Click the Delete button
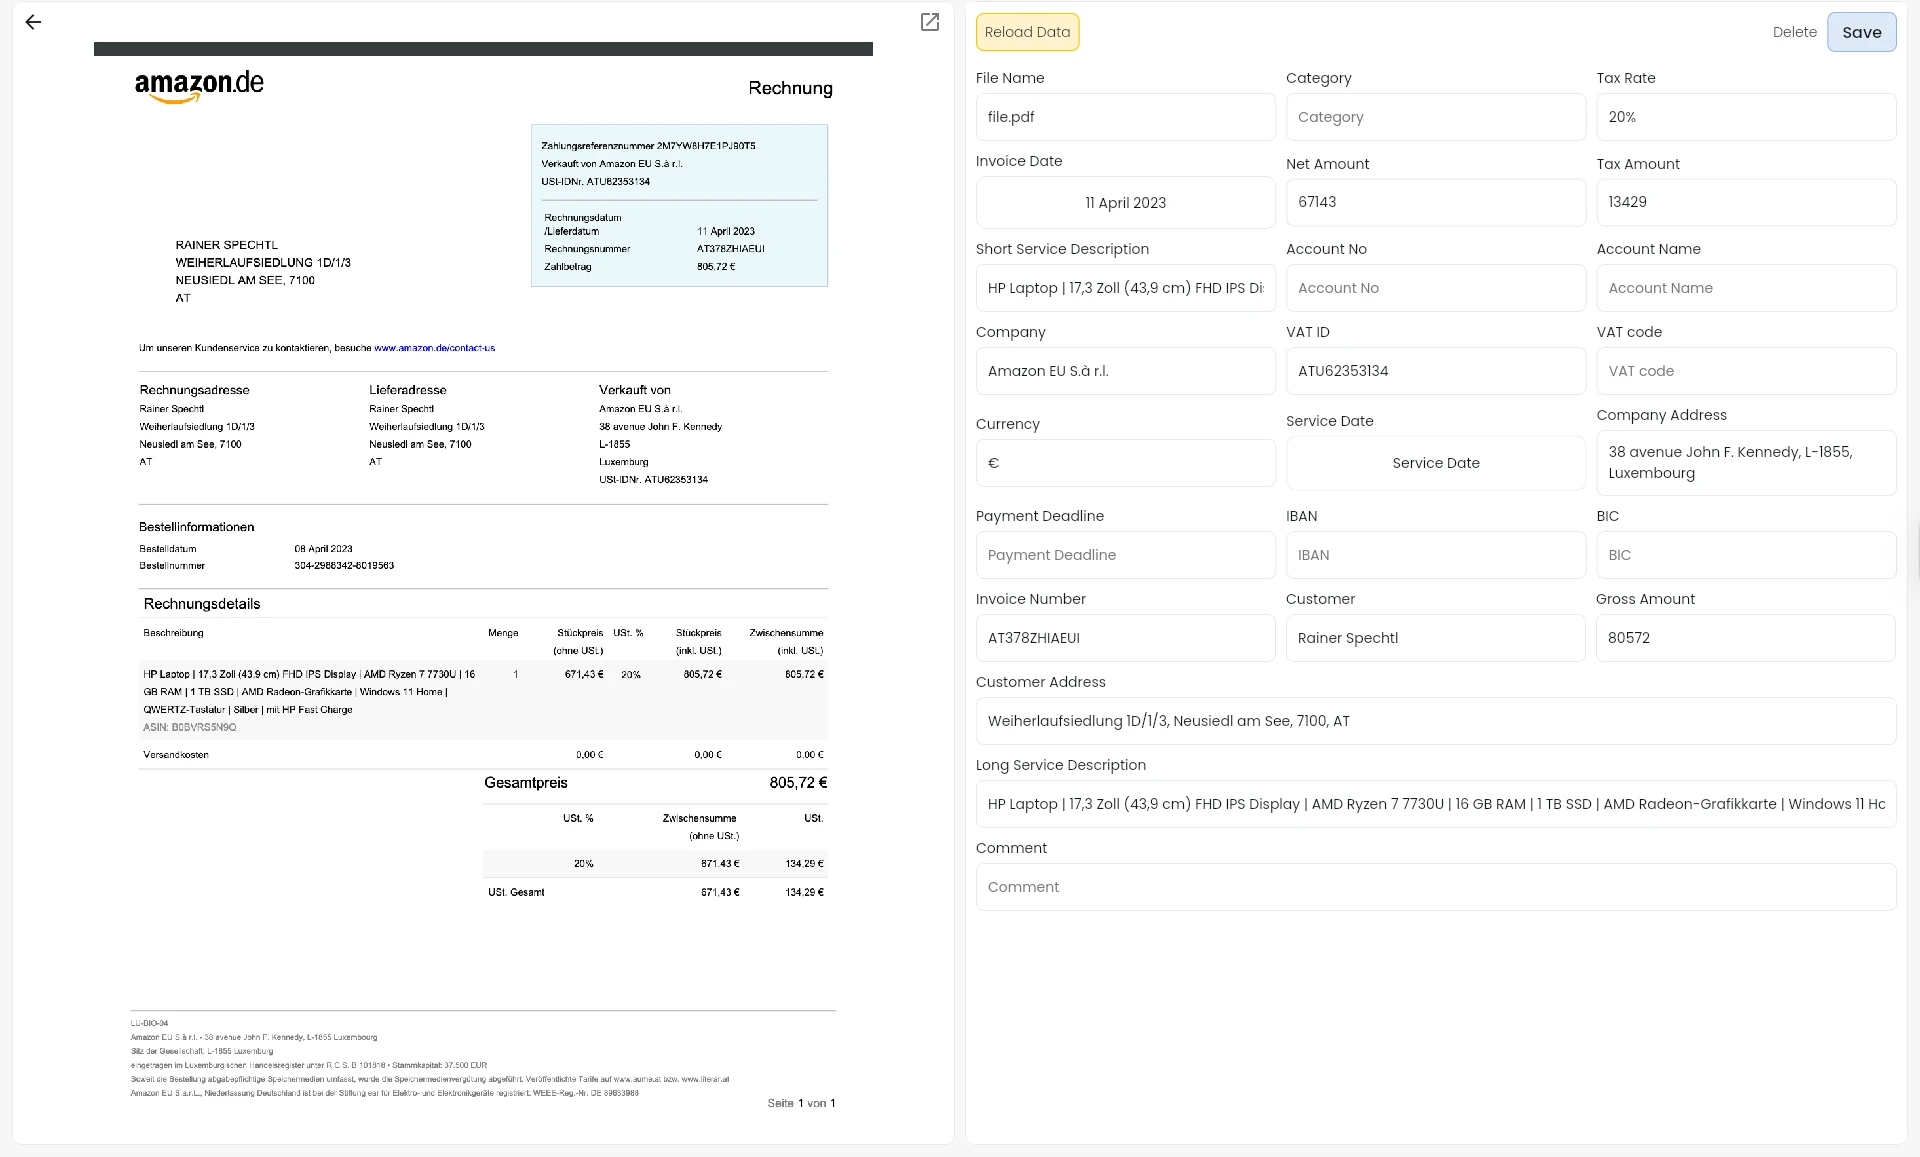 (1794, 32)
